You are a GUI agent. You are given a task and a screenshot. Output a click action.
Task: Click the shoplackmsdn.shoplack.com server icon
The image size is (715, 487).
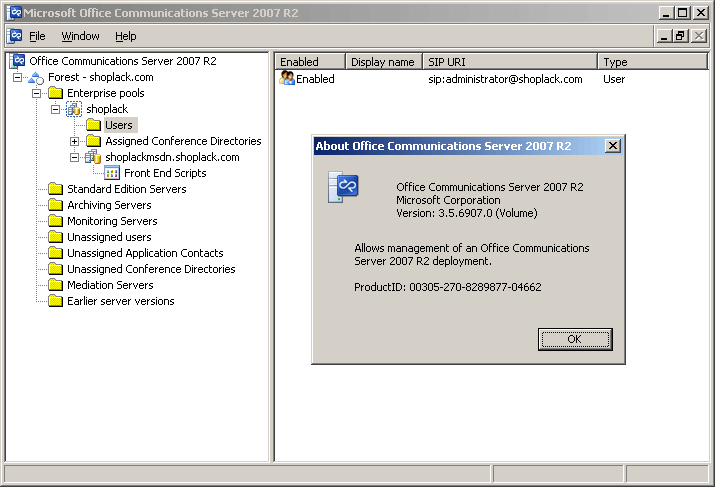point(93,157)
